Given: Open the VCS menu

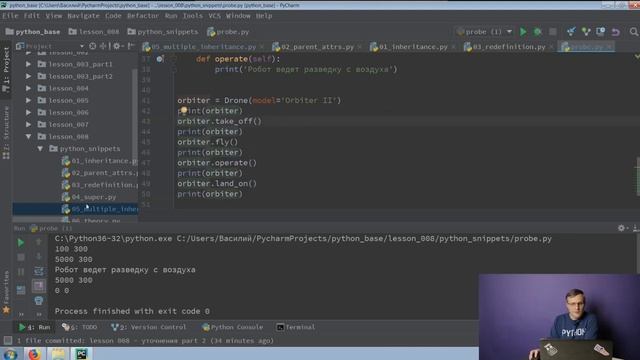Looking at the screenshot, I should click(x=214, y=16).
